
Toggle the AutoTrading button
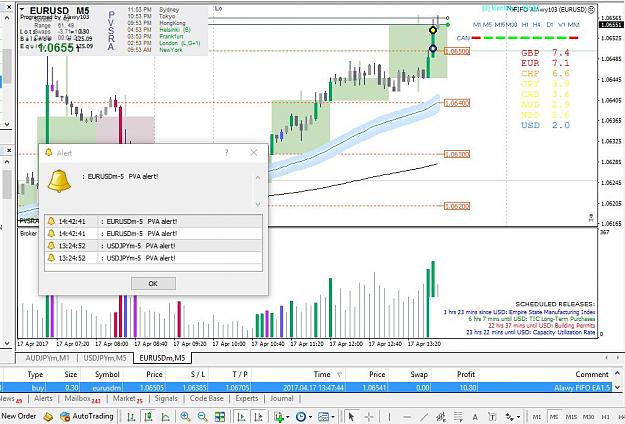pyautogui.click(x=86, y=416)
